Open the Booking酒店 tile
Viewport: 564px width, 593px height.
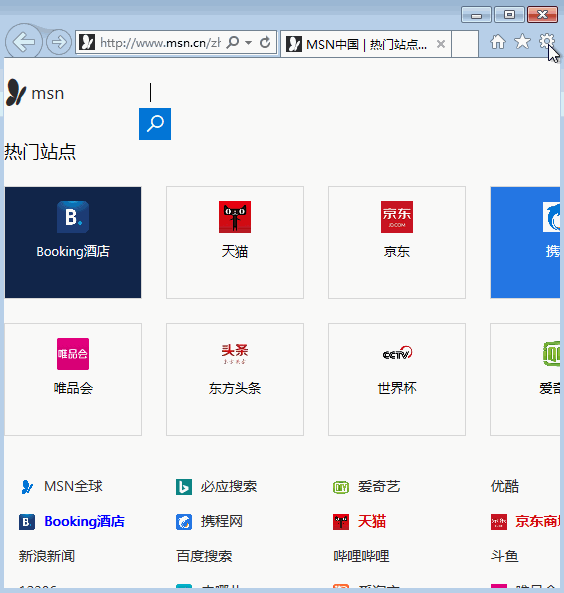[73, 242]
